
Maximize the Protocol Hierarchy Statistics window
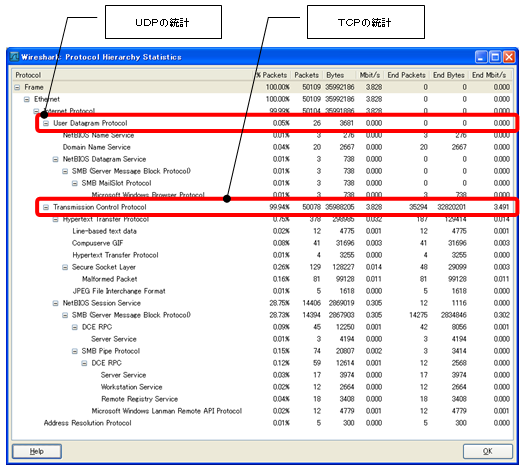495,57
